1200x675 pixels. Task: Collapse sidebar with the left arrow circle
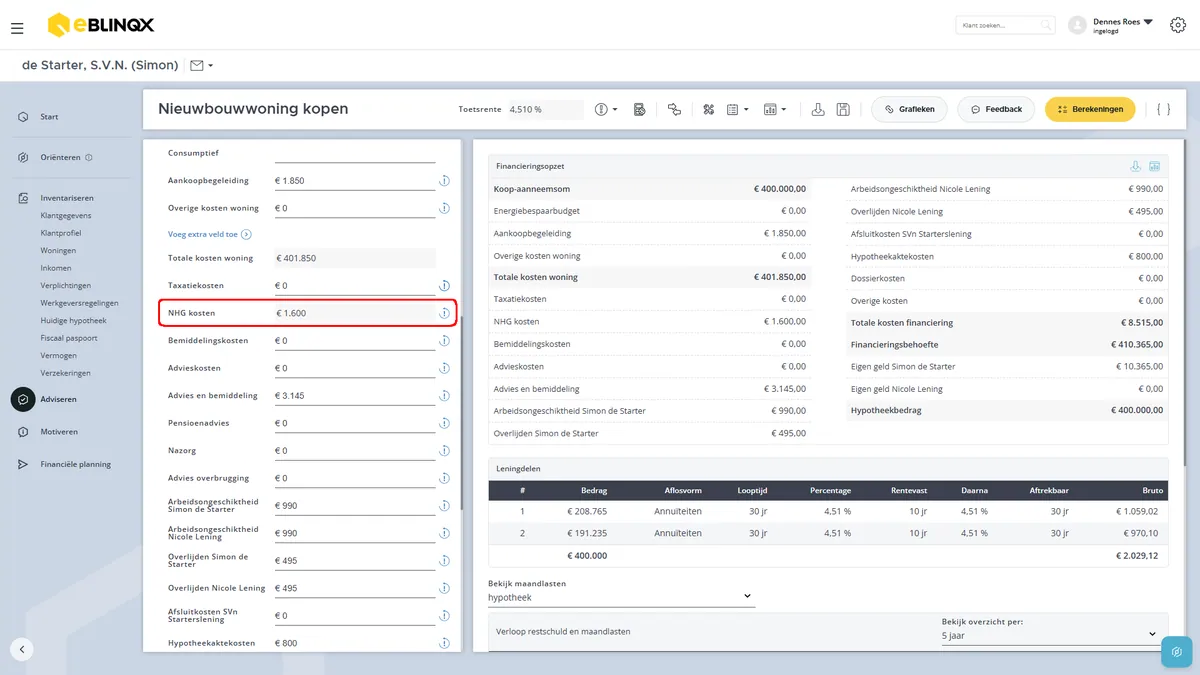[x=22, y=649]
